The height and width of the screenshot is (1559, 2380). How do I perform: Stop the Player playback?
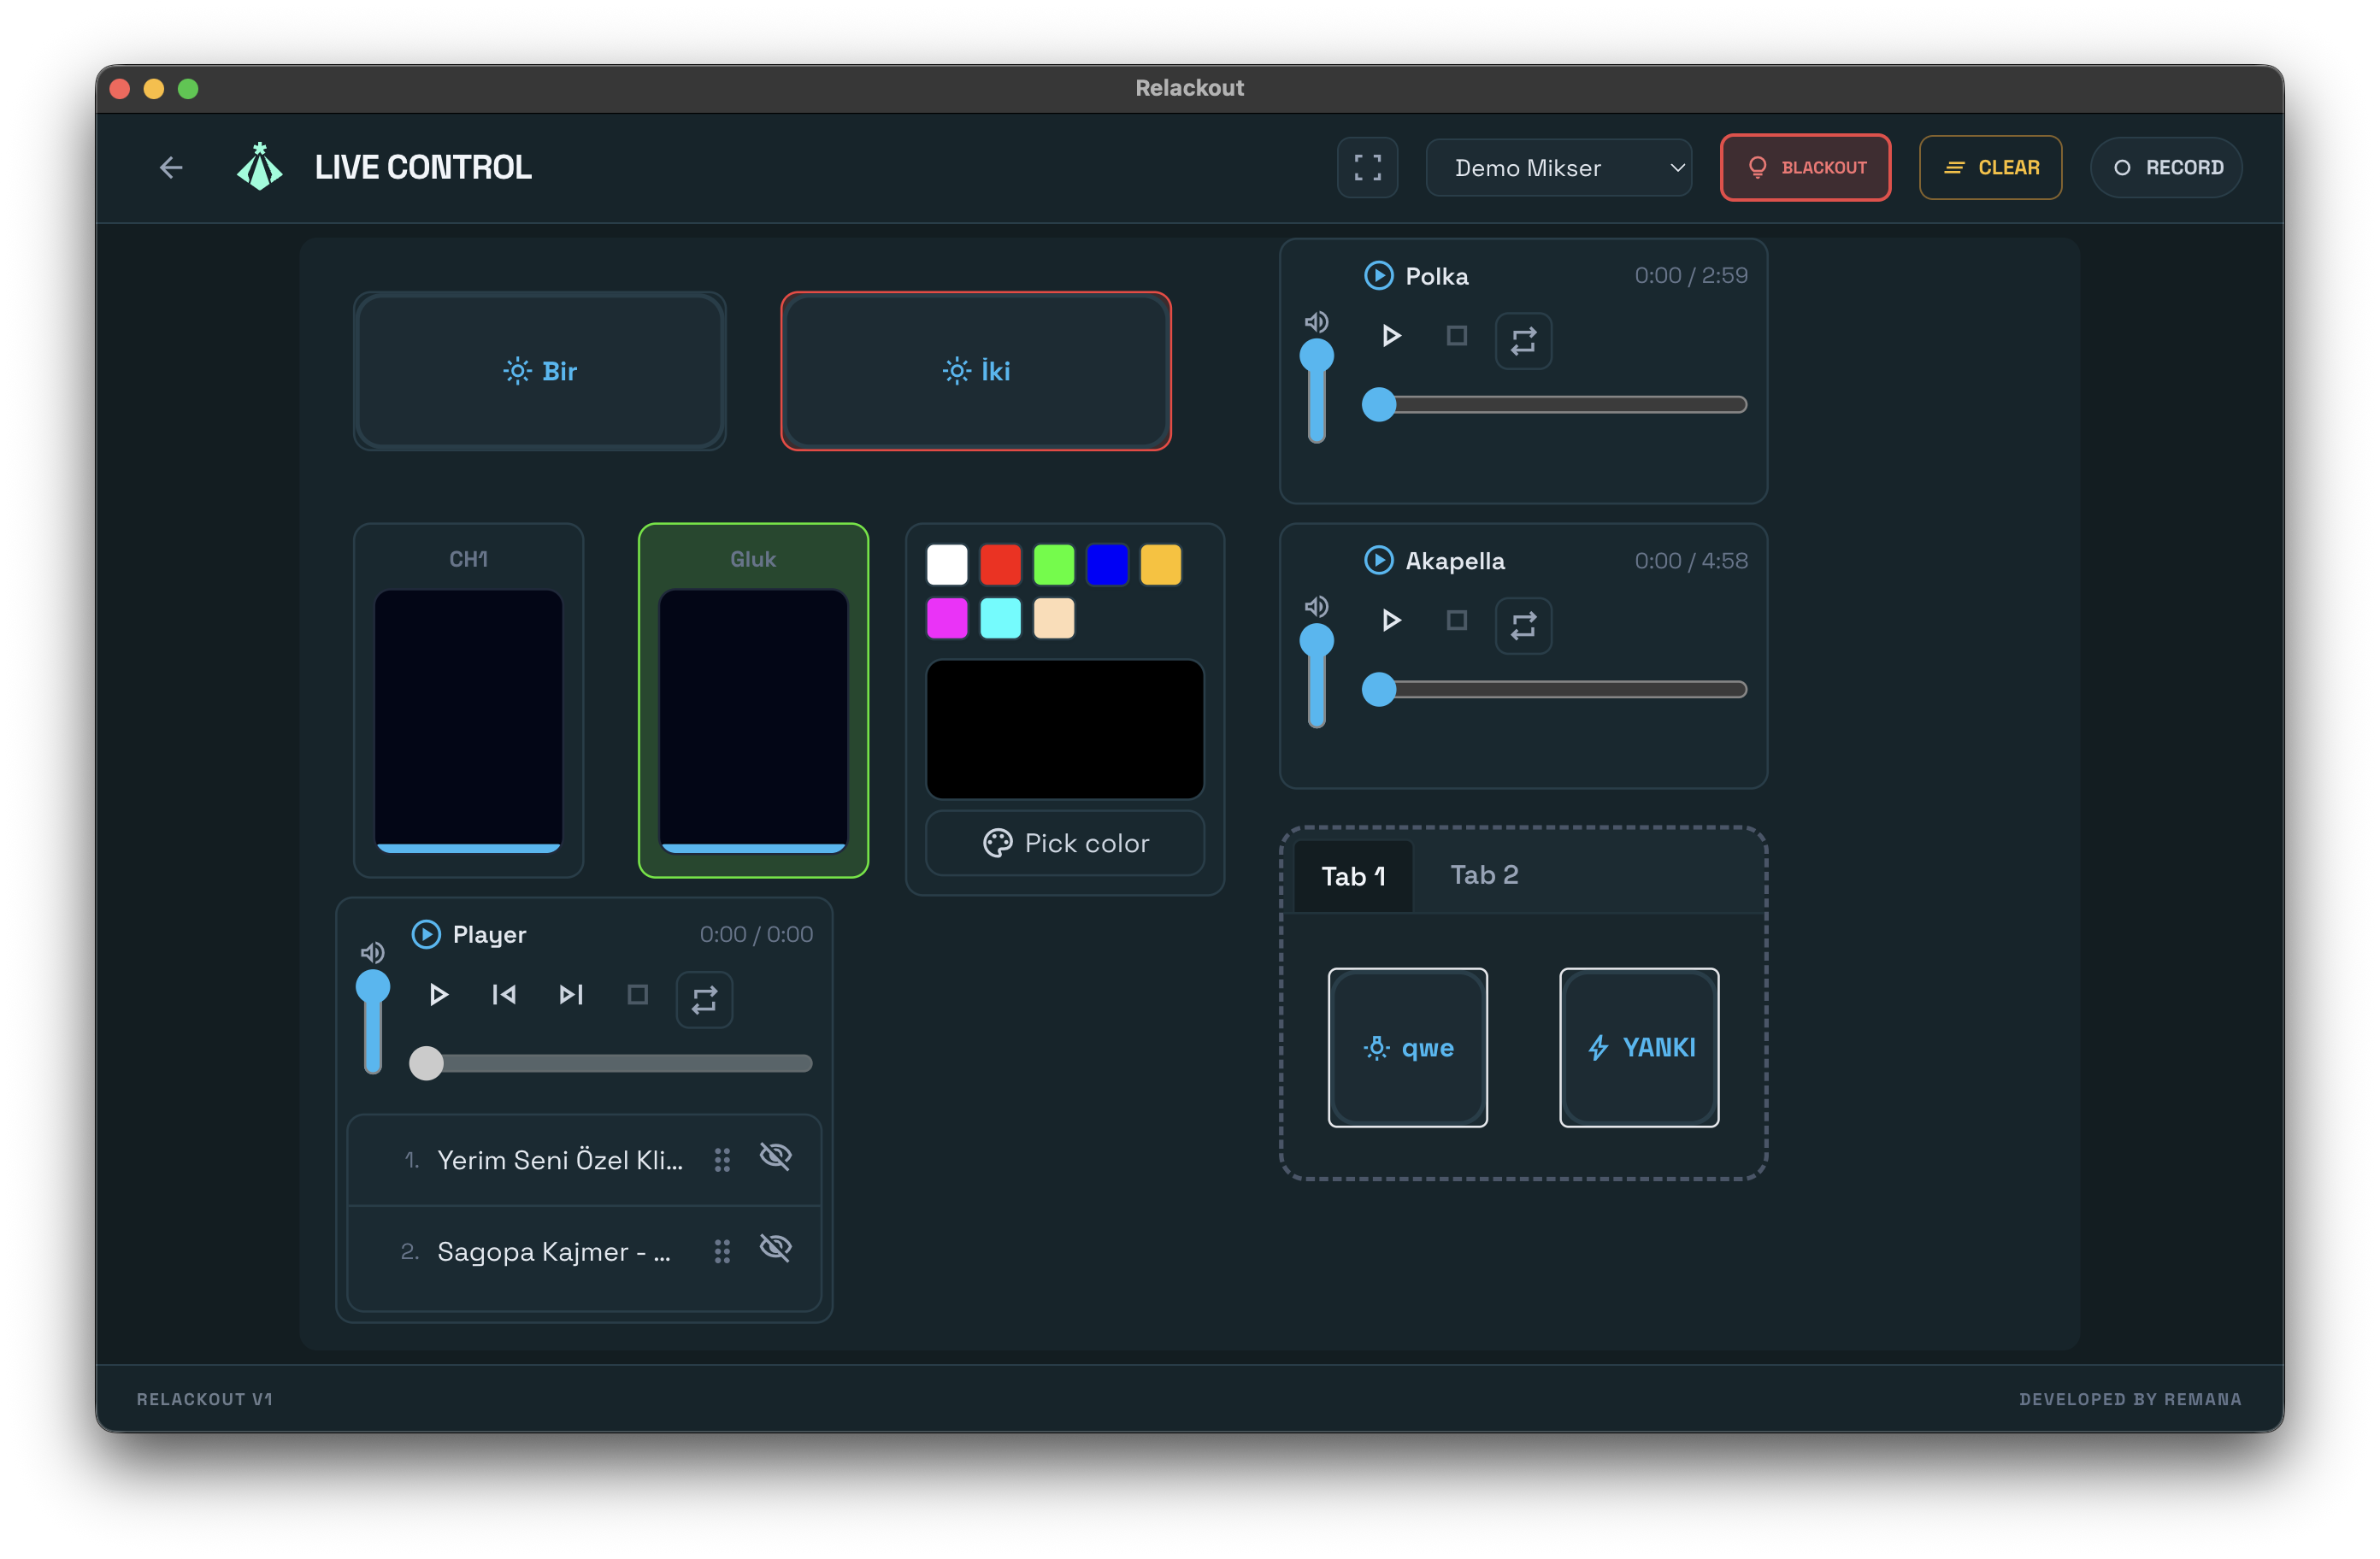click(x=638, y=995)
